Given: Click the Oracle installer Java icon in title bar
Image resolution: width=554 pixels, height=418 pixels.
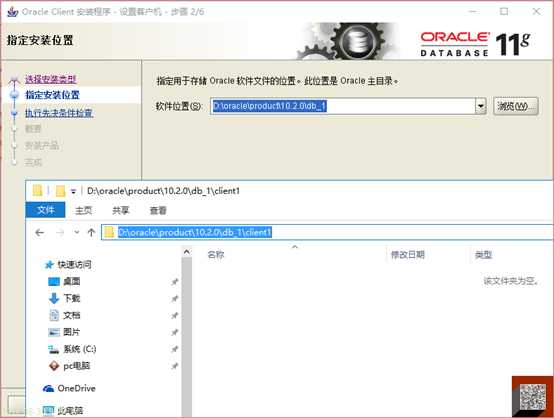Looking at the screenshot, I should (x=12, y=12).
